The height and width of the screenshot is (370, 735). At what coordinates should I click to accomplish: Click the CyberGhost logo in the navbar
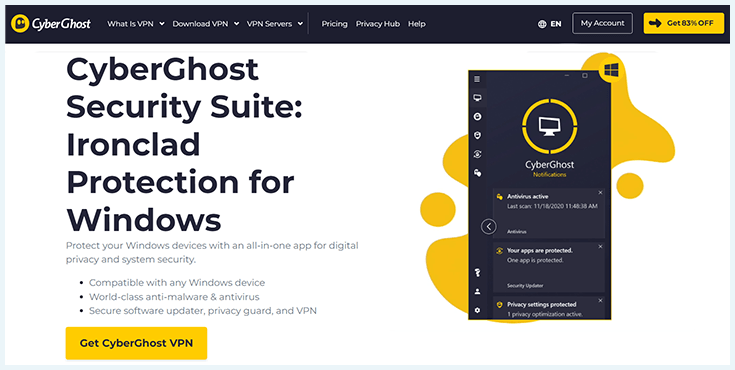tap(51, 23)
